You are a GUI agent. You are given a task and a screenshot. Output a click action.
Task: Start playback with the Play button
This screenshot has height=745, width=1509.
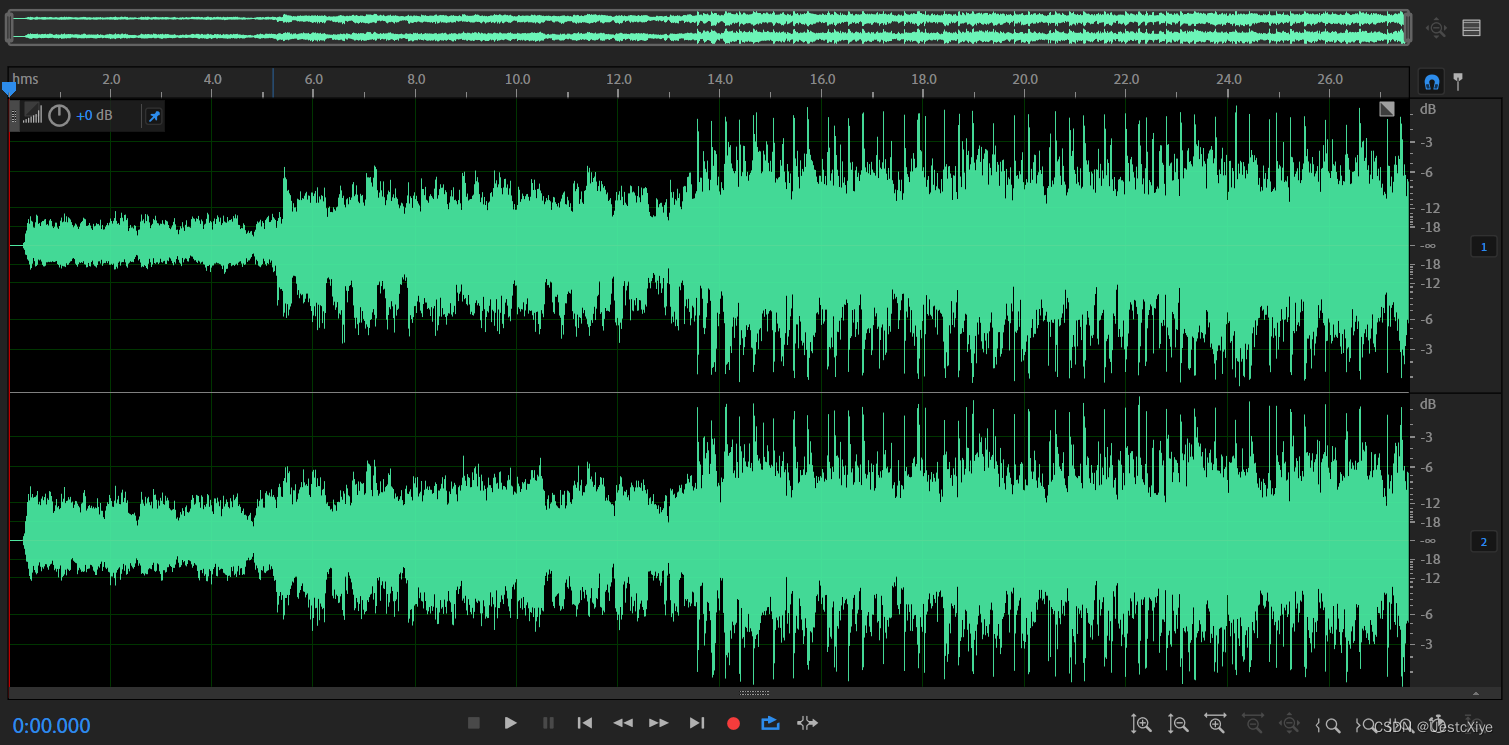[x=511, y=723]
